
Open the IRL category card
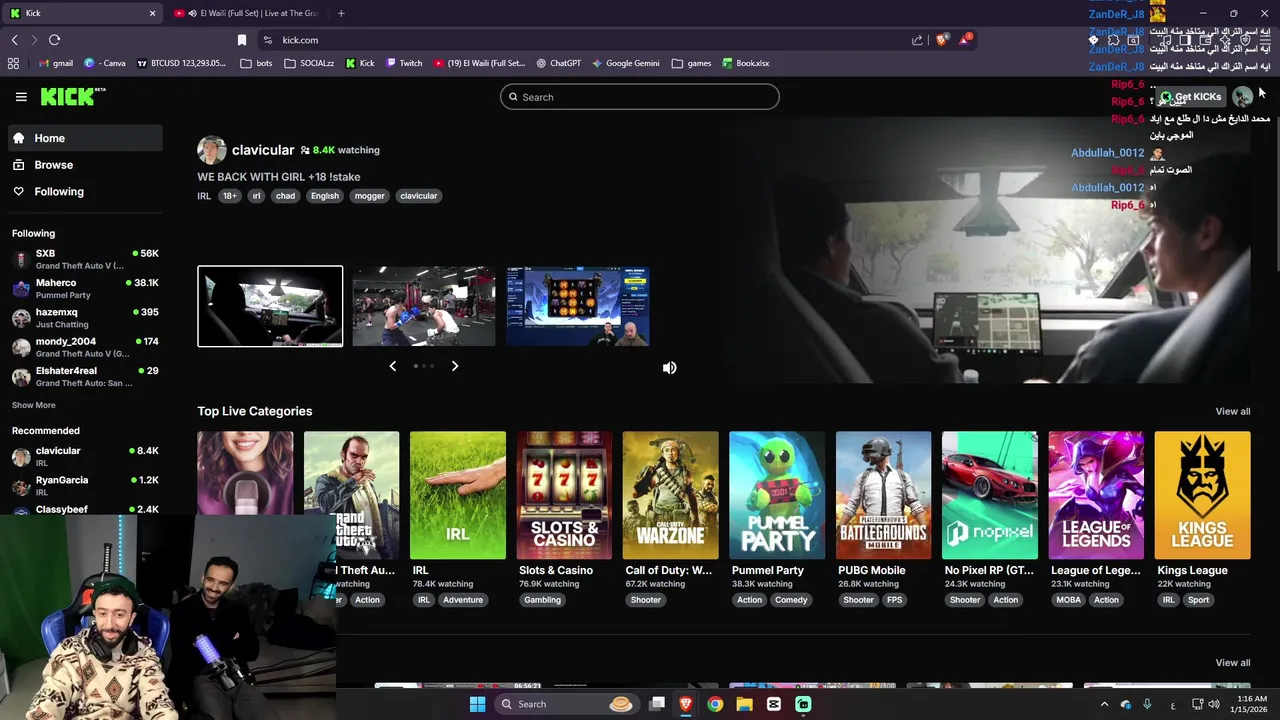point(457,495)
